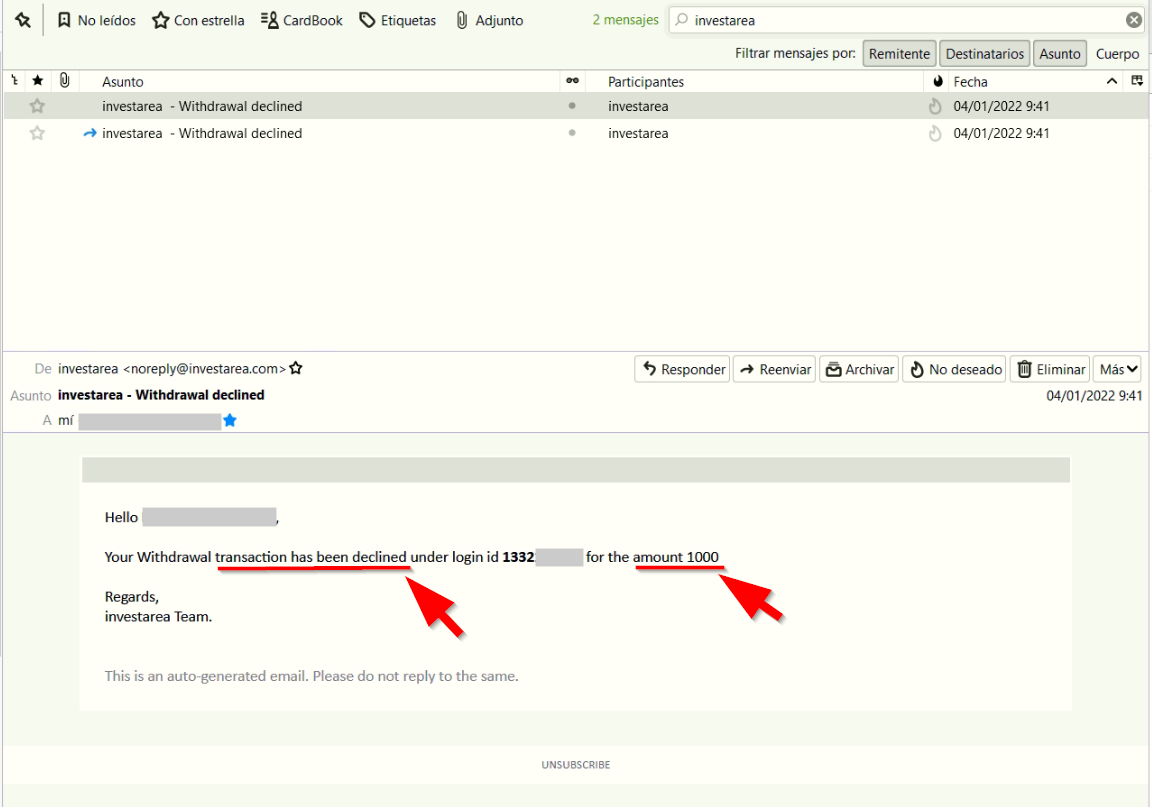Screen dimensions: 1152x807
Task: Pin the quick filter bar settings
Action: pos(23,20)
